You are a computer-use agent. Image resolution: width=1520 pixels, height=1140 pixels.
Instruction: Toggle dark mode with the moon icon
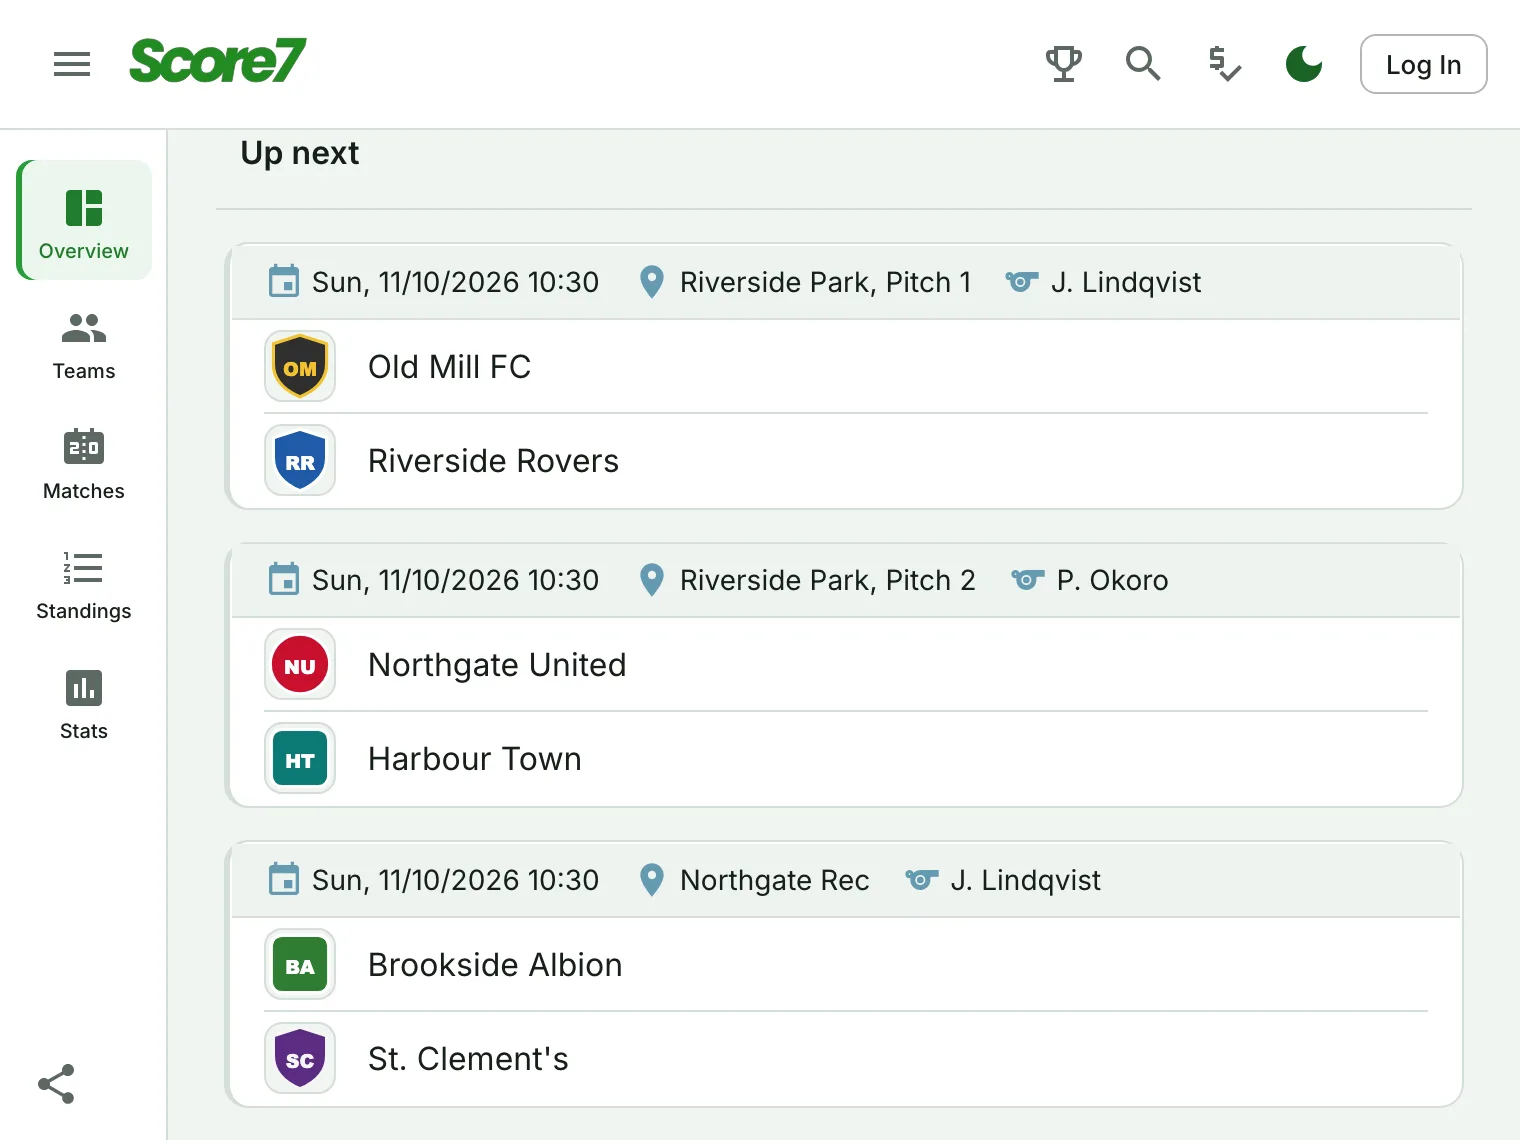(1304, 64)
